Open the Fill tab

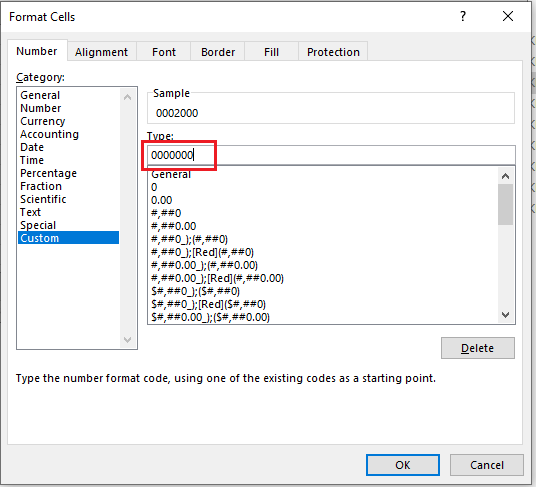pyautogui.click(x=271, y=52)
